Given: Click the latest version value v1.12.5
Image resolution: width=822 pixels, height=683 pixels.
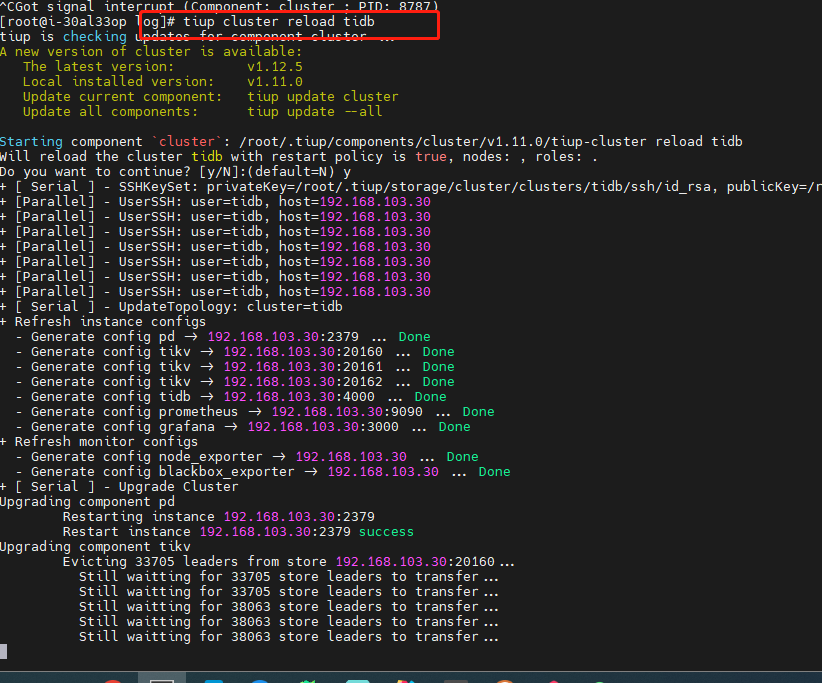Looking at the screenshot, I should click(275, 67).
